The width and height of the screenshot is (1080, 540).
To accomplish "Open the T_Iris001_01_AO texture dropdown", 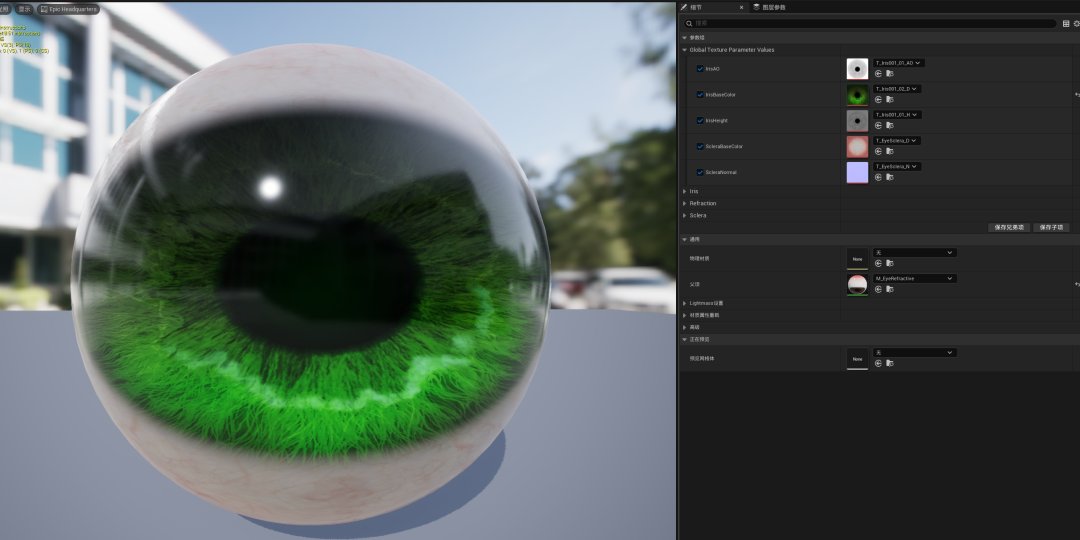I will [899, 63].
